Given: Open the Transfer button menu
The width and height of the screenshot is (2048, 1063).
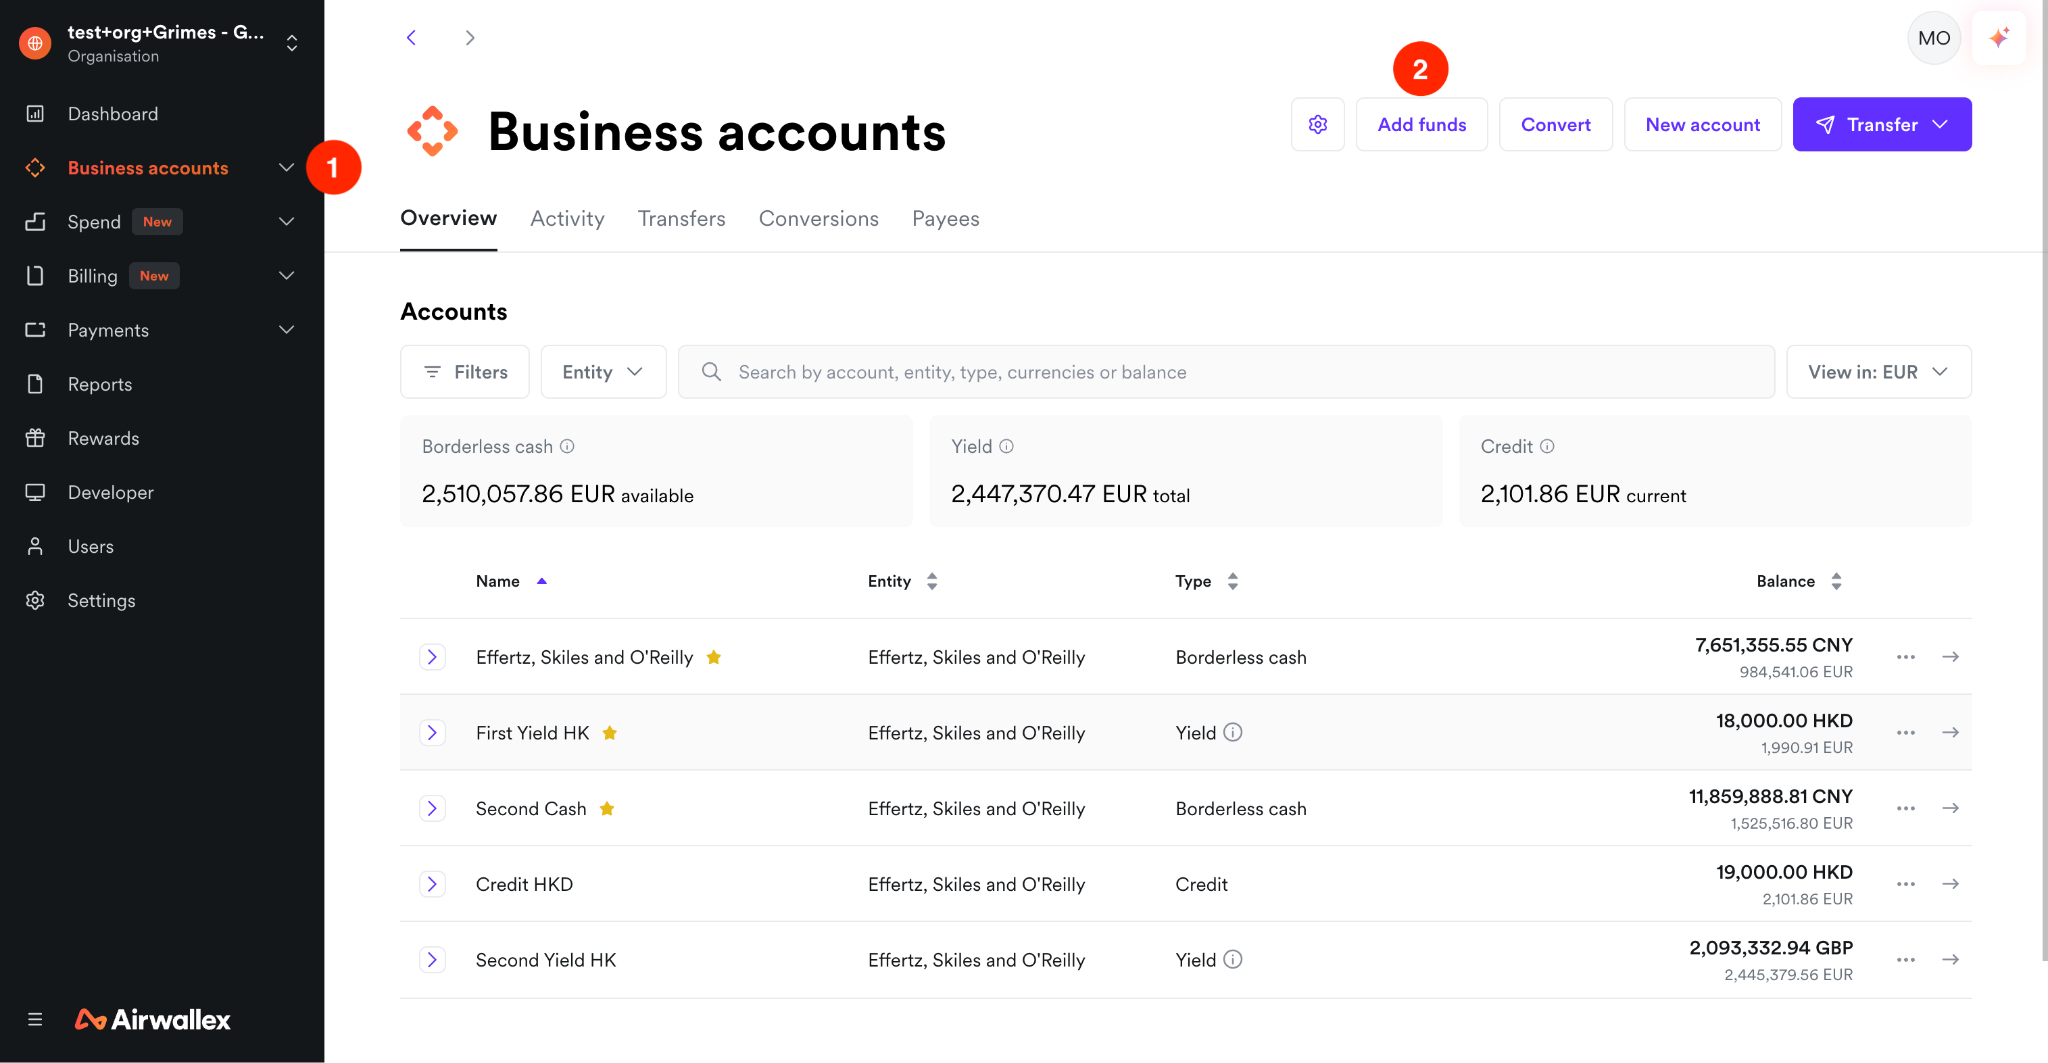Looking at the screenshot, I should 1881,124.
